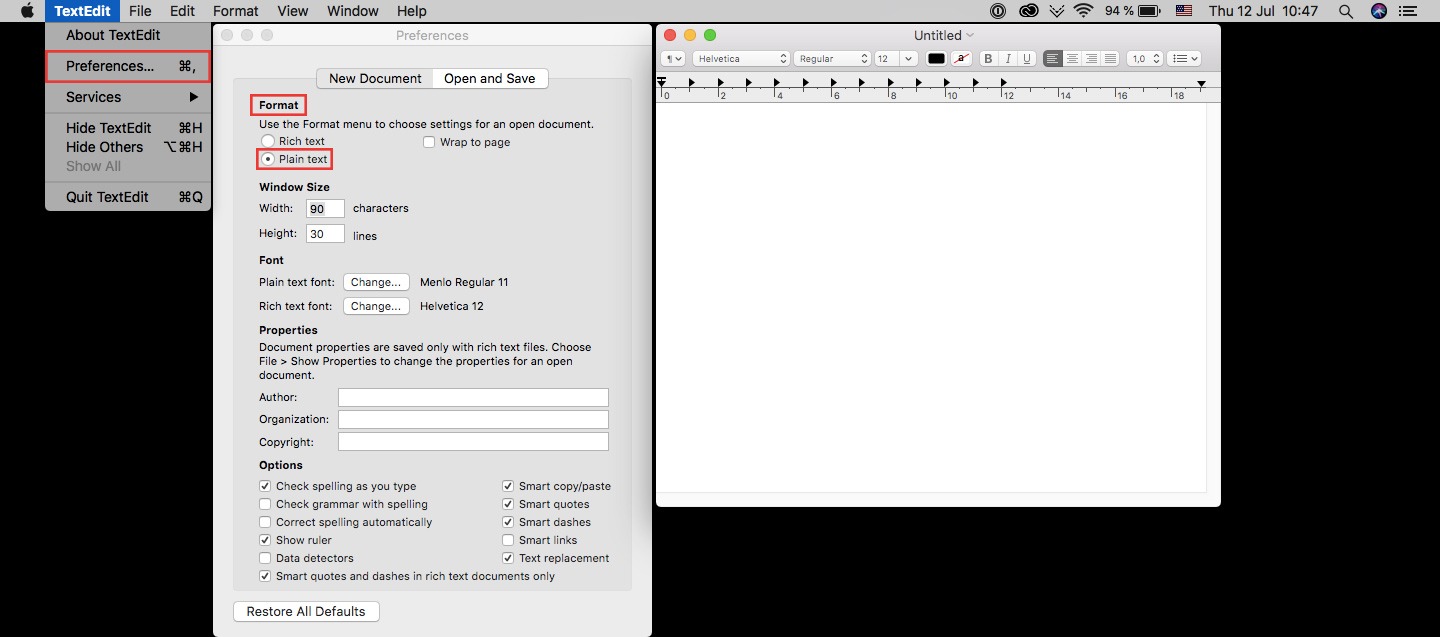Open the list bullets dropdown
Screen dimensions: 1440x637
point(1184,59)
